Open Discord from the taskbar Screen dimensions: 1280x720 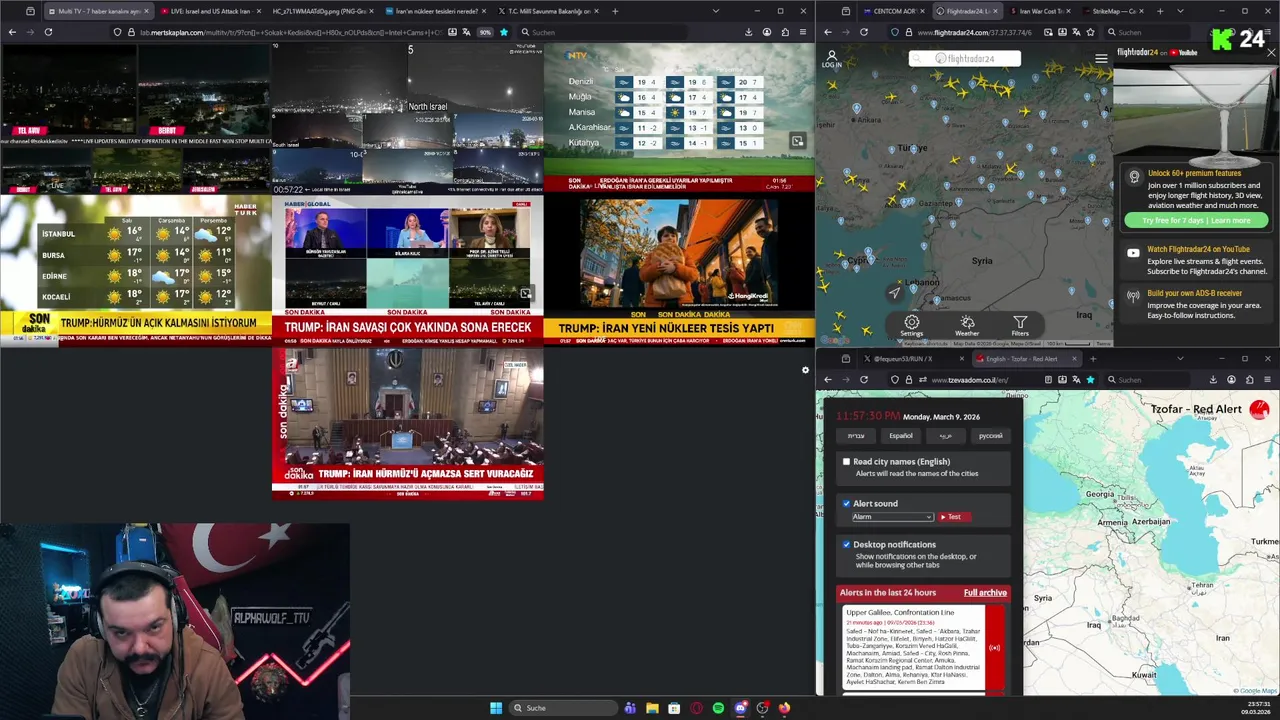pos(740,708)
